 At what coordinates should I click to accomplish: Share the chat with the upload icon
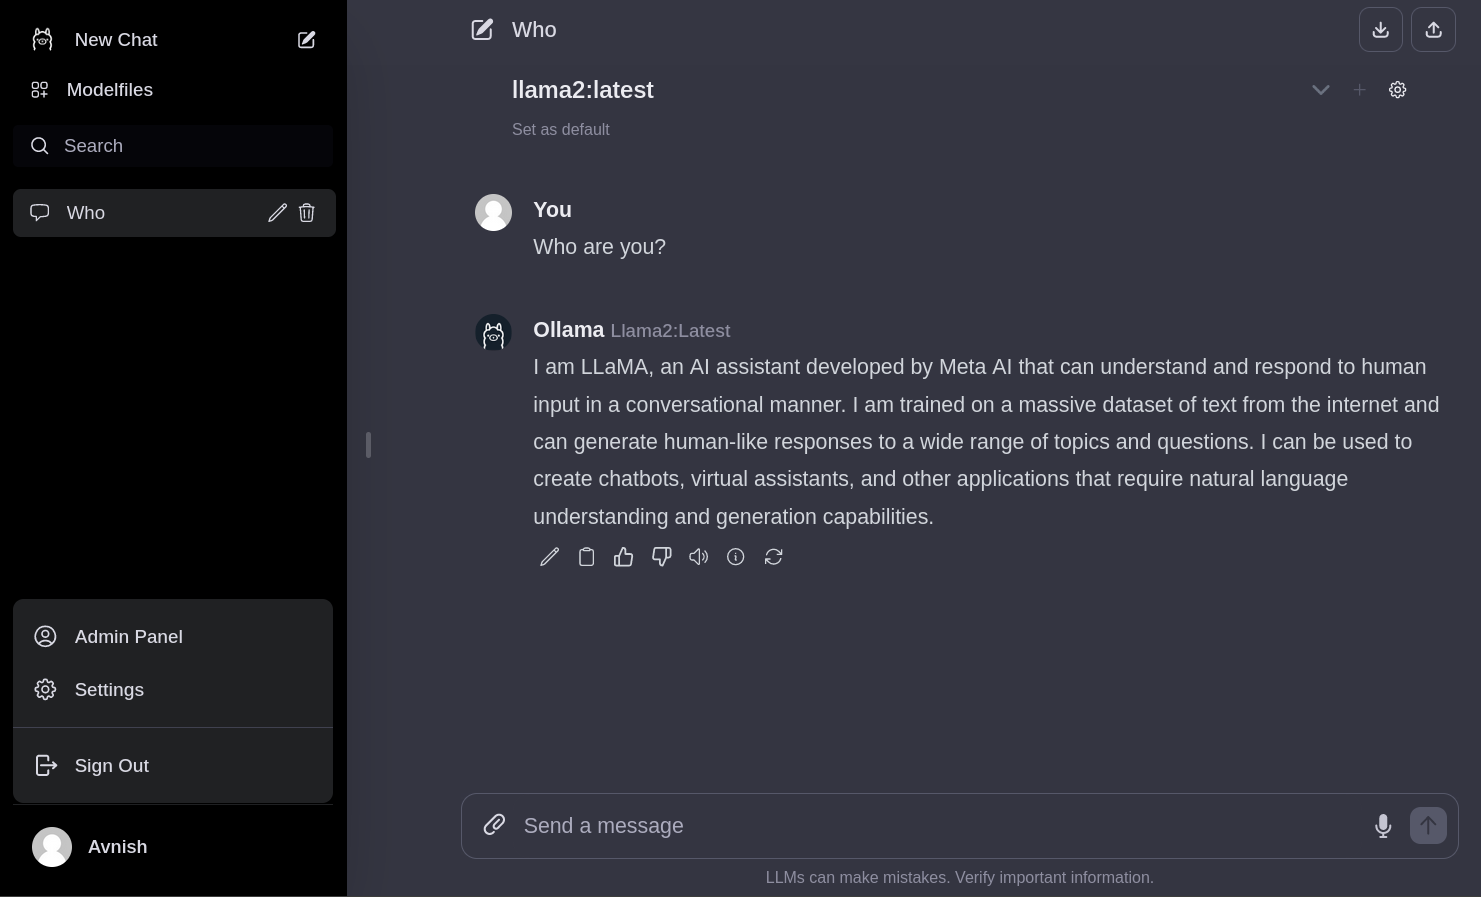coord(1433,30)
